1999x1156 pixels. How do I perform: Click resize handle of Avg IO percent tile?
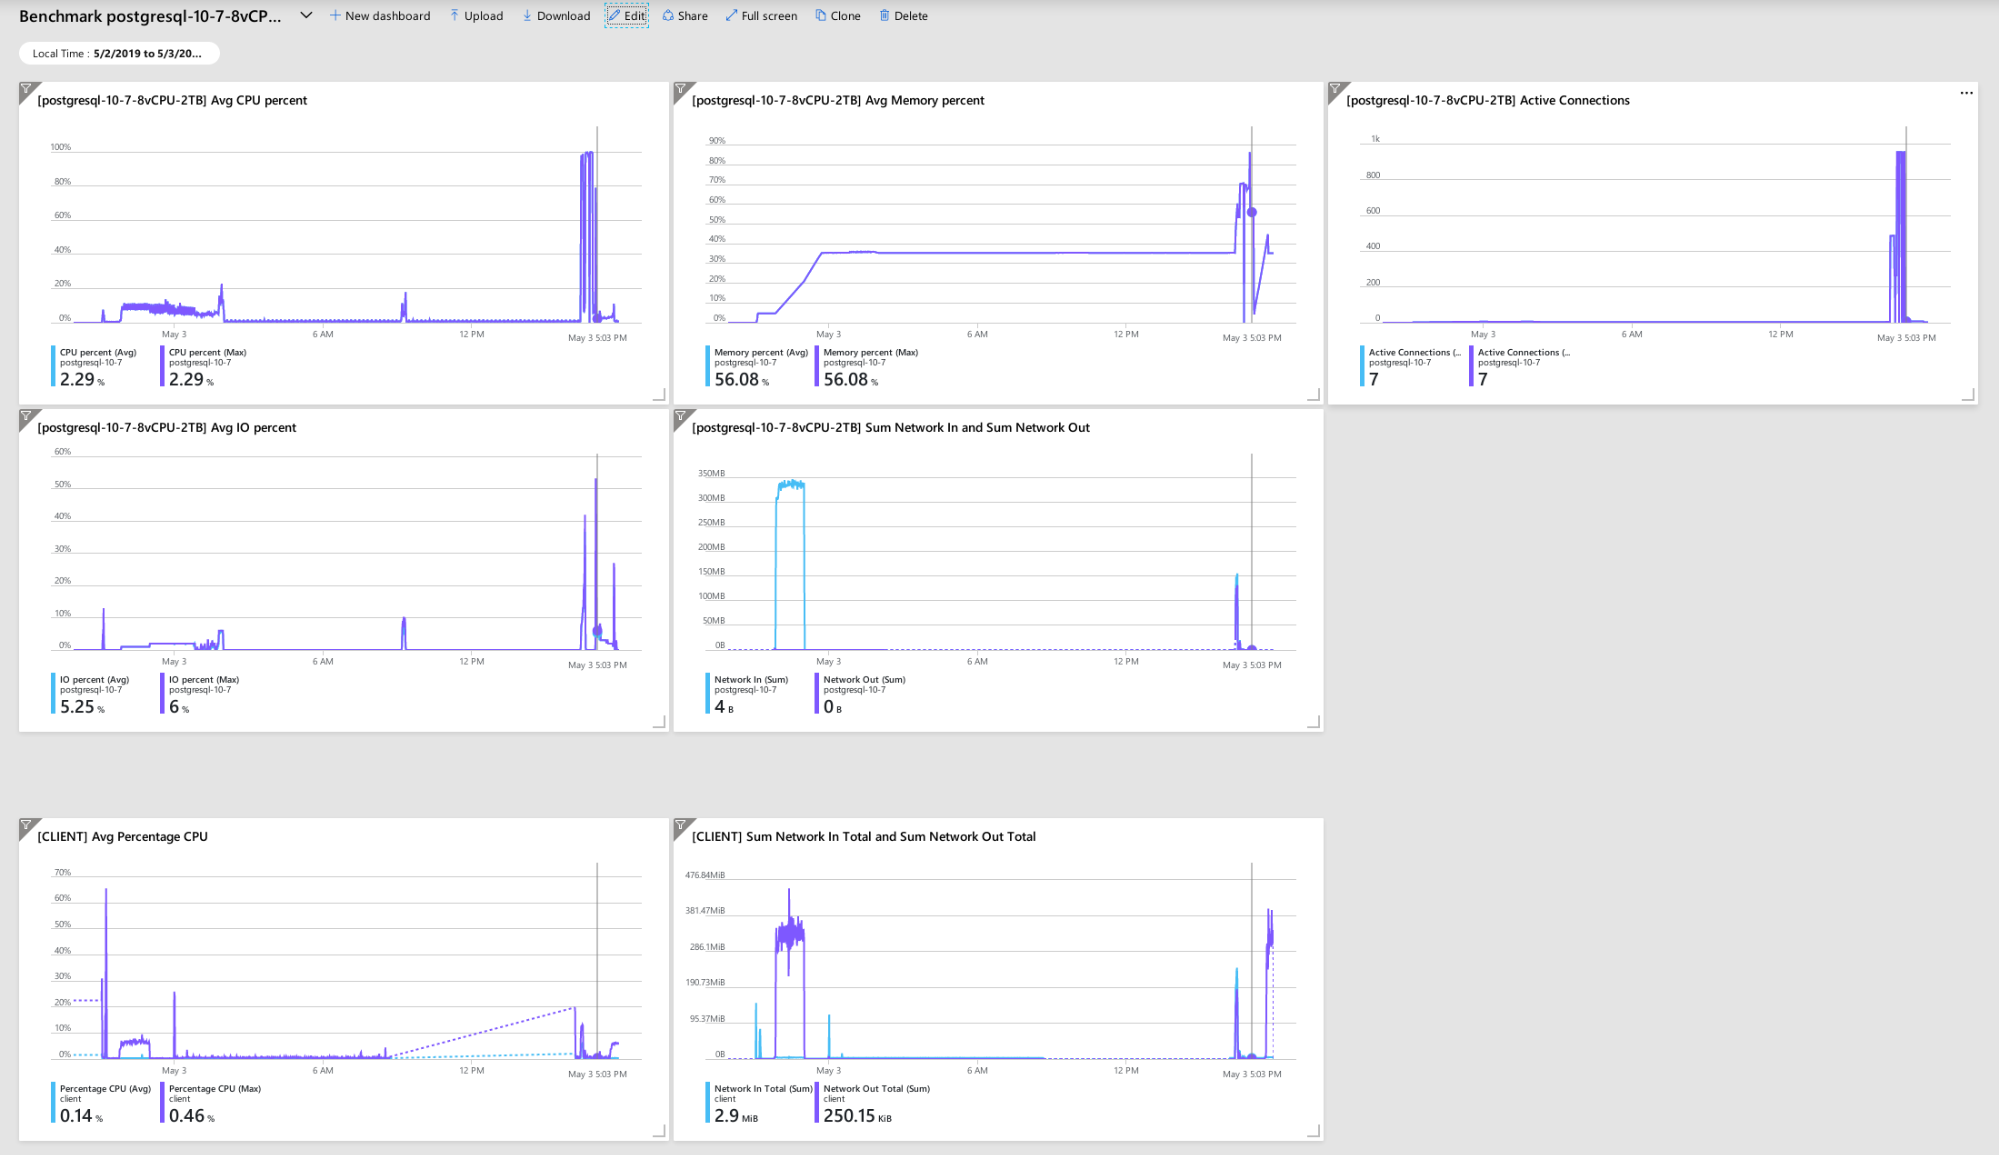tap(660, 722)
